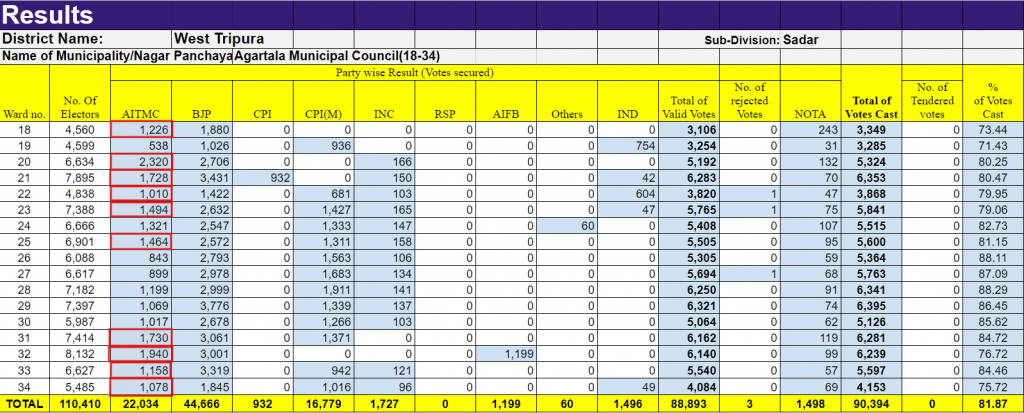Select INC total 1,727
Viewport: 1024px width, 413px height.
coord(385,405)
